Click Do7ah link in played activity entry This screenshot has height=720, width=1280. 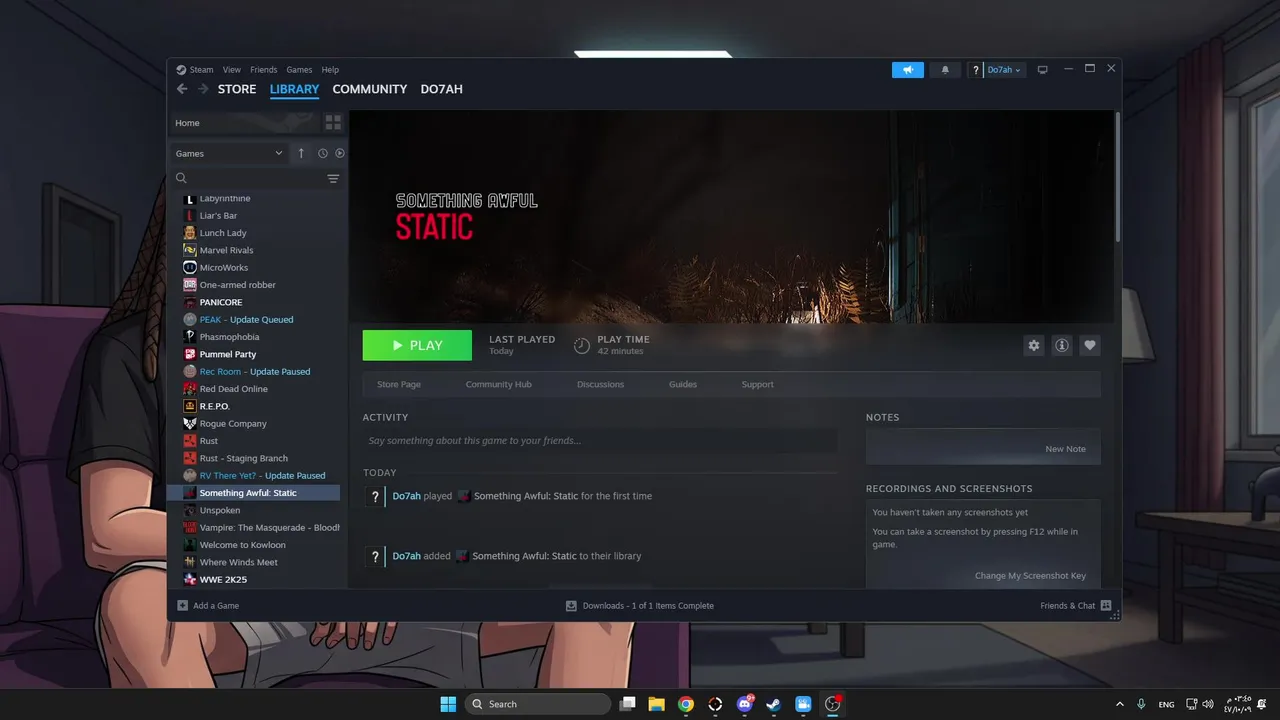406,496
